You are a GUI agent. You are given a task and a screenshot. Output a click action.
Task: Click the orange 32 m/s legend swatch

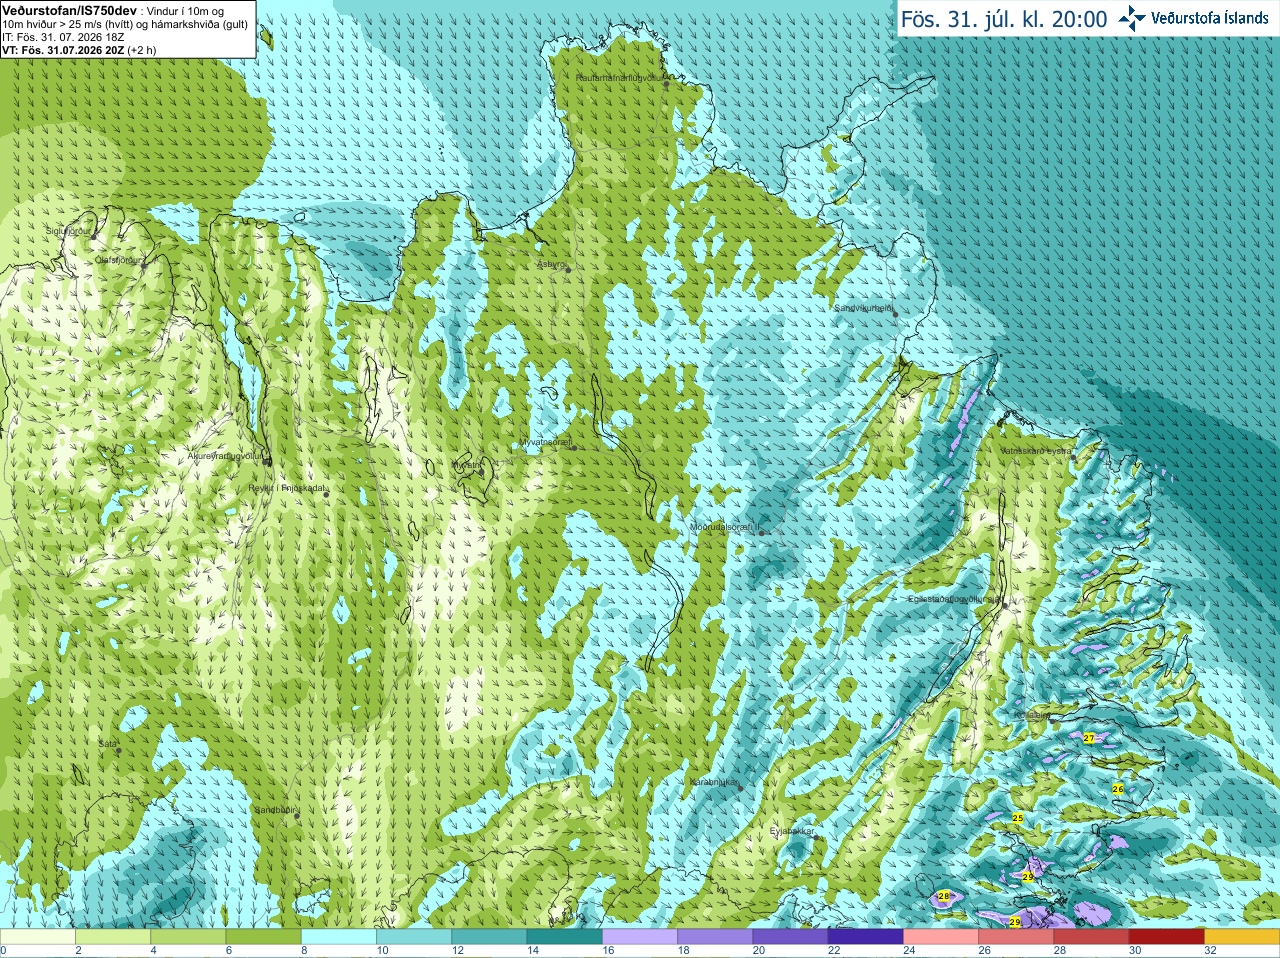tap(1241, 937)
